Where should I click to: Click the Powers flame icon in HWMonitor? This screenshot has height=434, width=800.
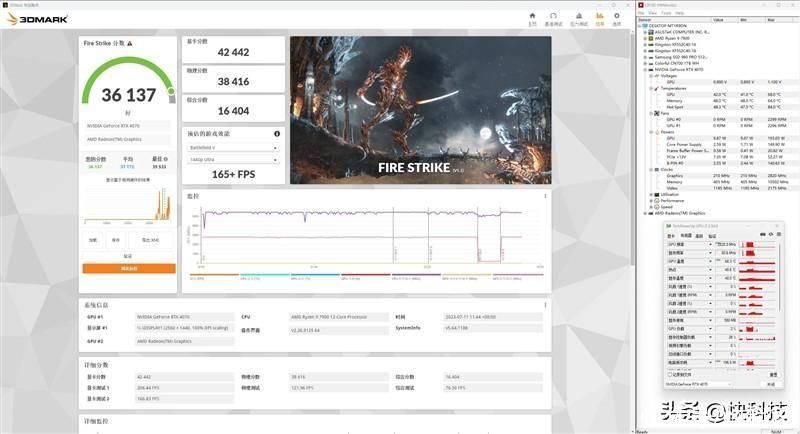[x=657, y=132]
